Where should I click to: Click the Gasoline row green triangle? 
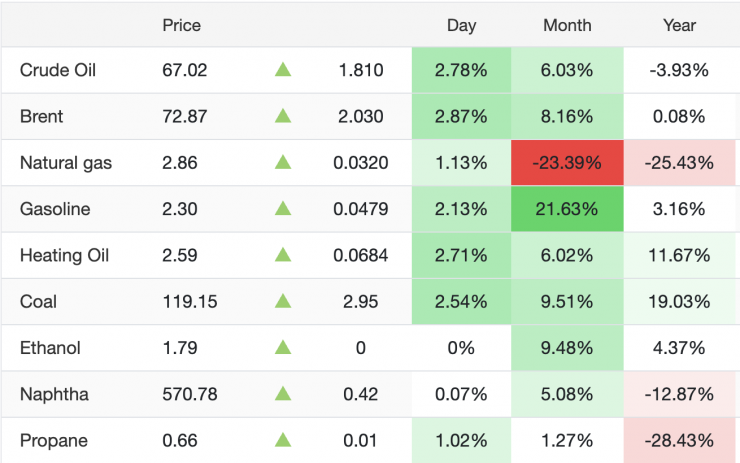click(x=283, y=209)
